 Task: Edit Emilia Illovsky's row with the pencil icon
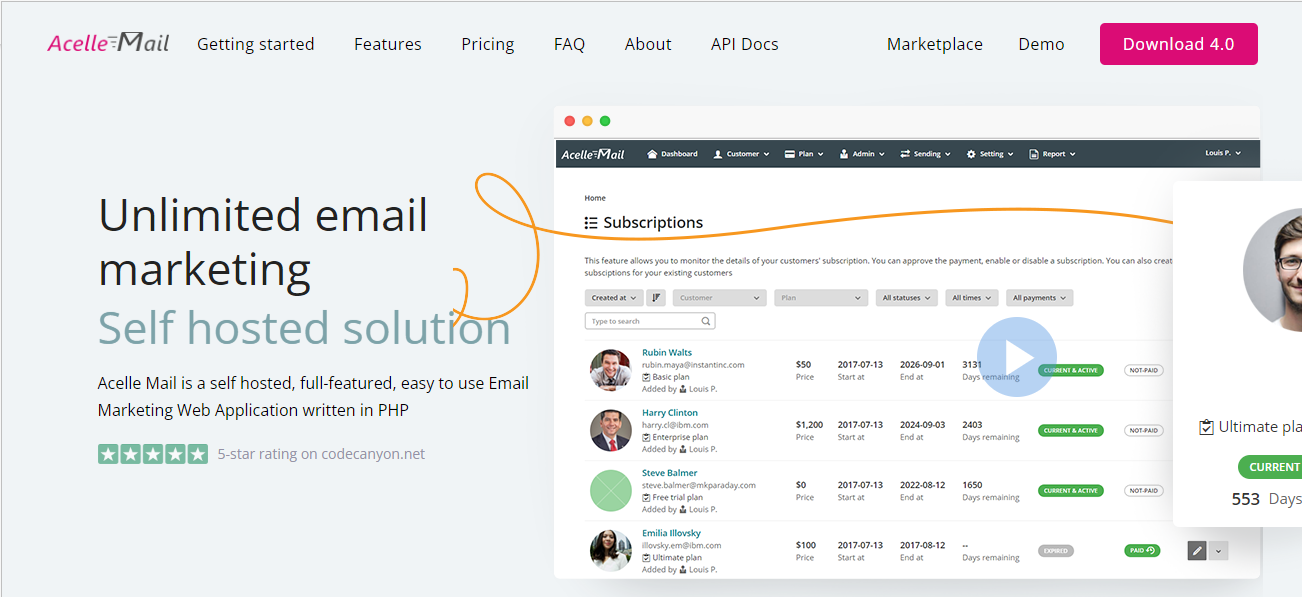point(1196,550)
